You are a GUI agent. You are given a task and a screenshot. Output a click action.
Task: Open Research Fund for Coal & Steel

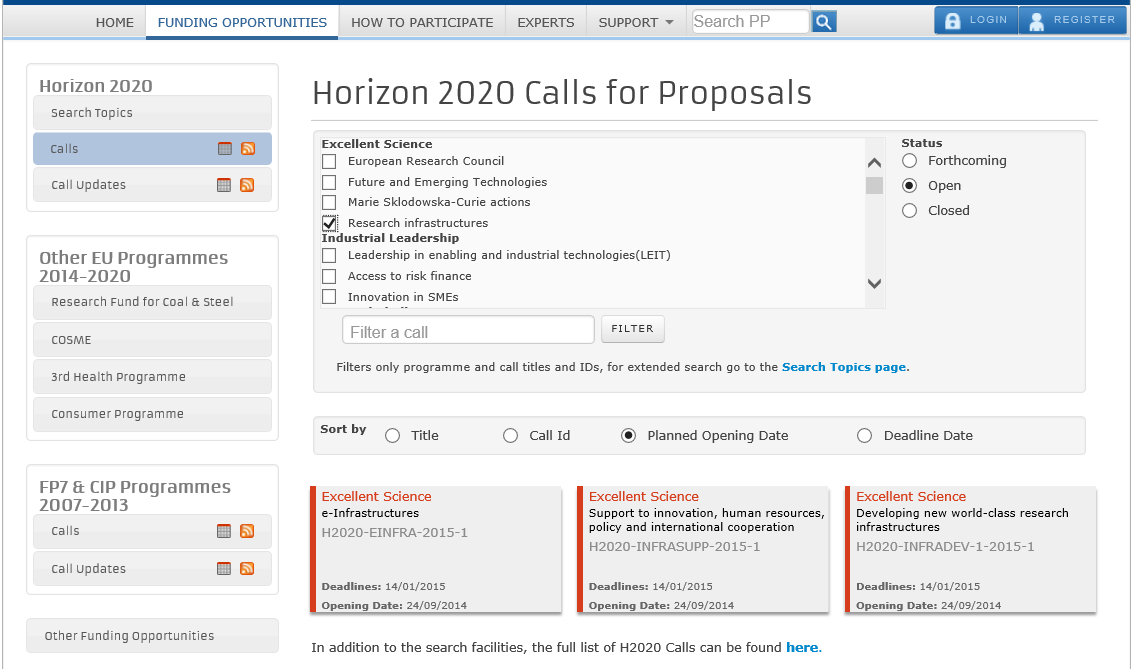pos(152,302)
